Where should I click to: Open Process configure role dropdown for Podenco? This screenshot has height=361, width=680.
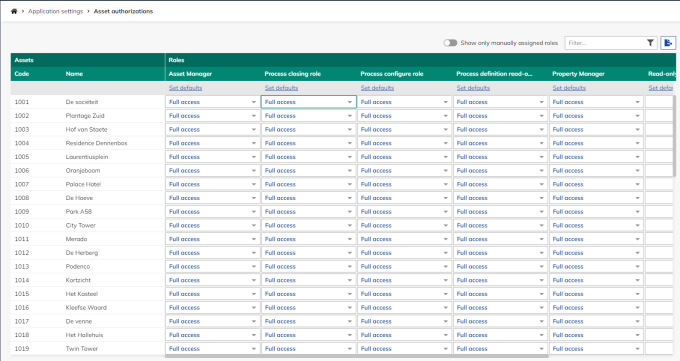(x=404, y=266)
